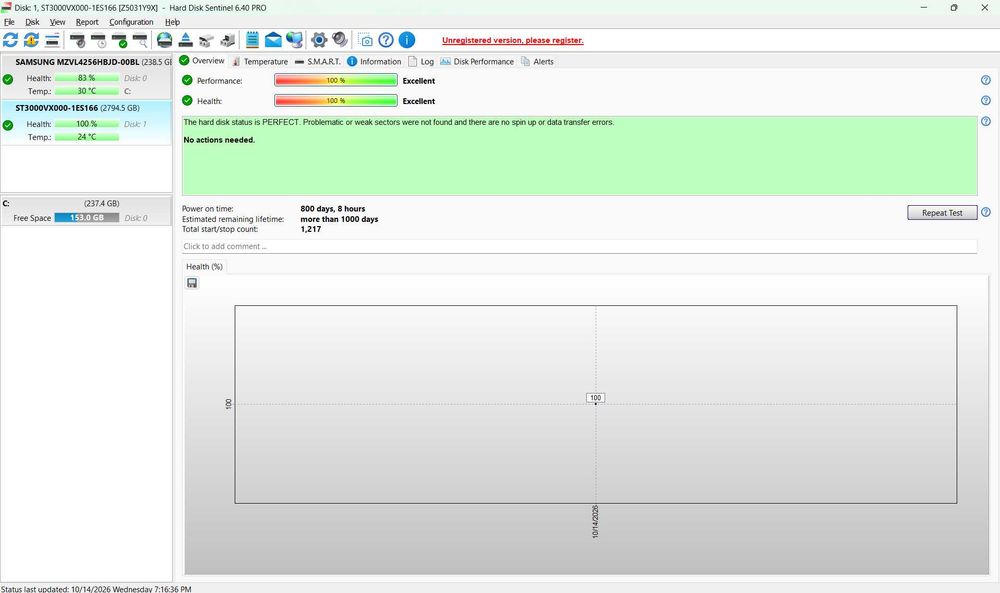Save the health graph with floppy icon
The image size is (1000, 593).
click(x=192, y=283)
